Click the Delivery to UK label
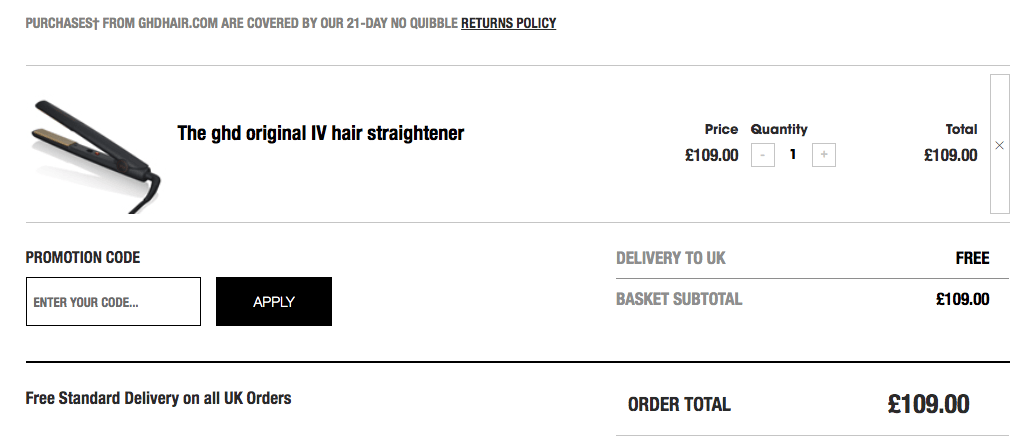1033x448 pixels. coord(671,258)
